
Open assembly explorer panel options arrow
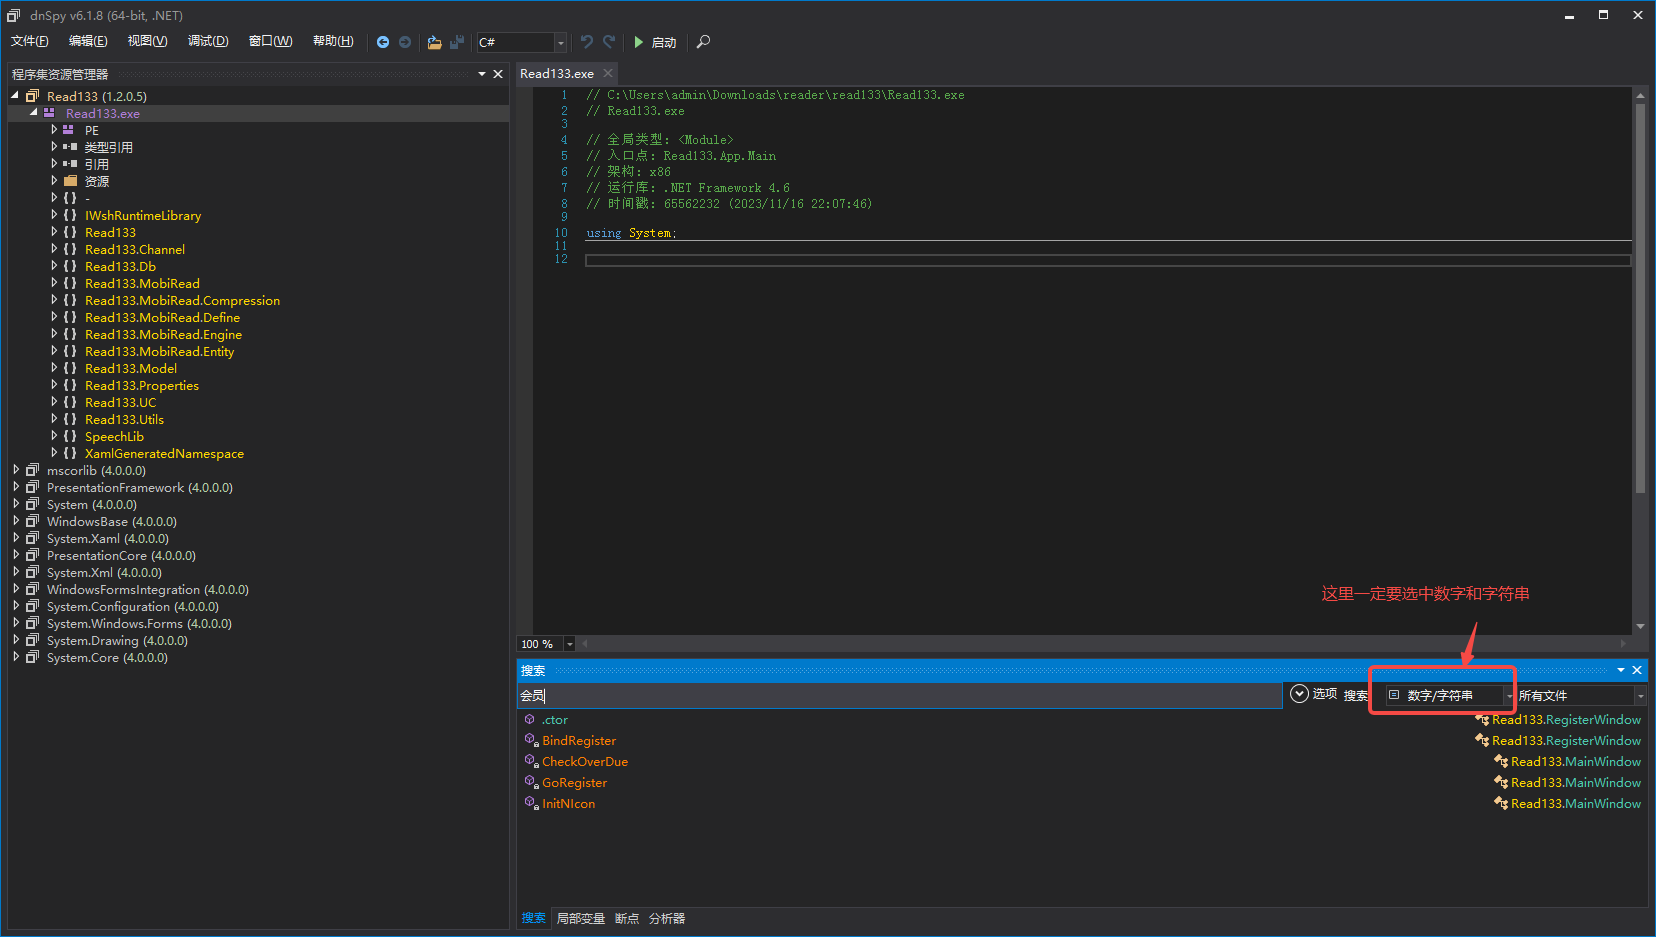(482, 74)
